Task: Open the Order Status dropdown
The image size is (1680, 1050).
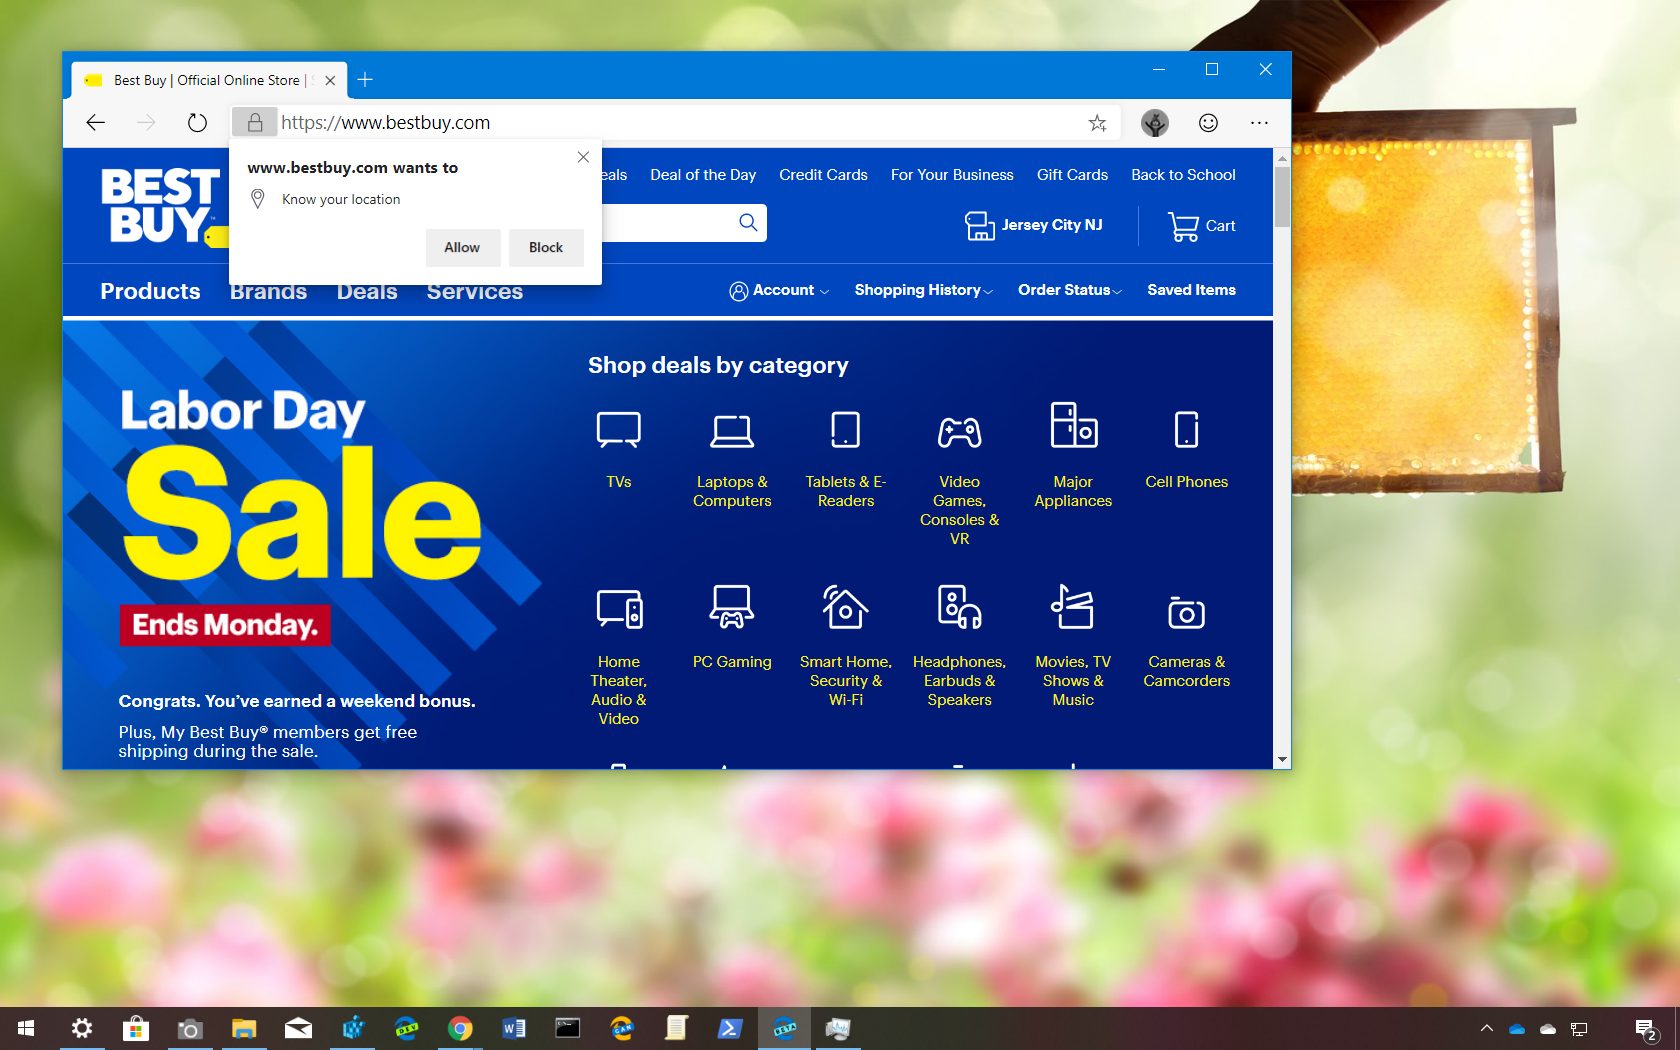Action: pyautogui.click(x=1065, y=290)
